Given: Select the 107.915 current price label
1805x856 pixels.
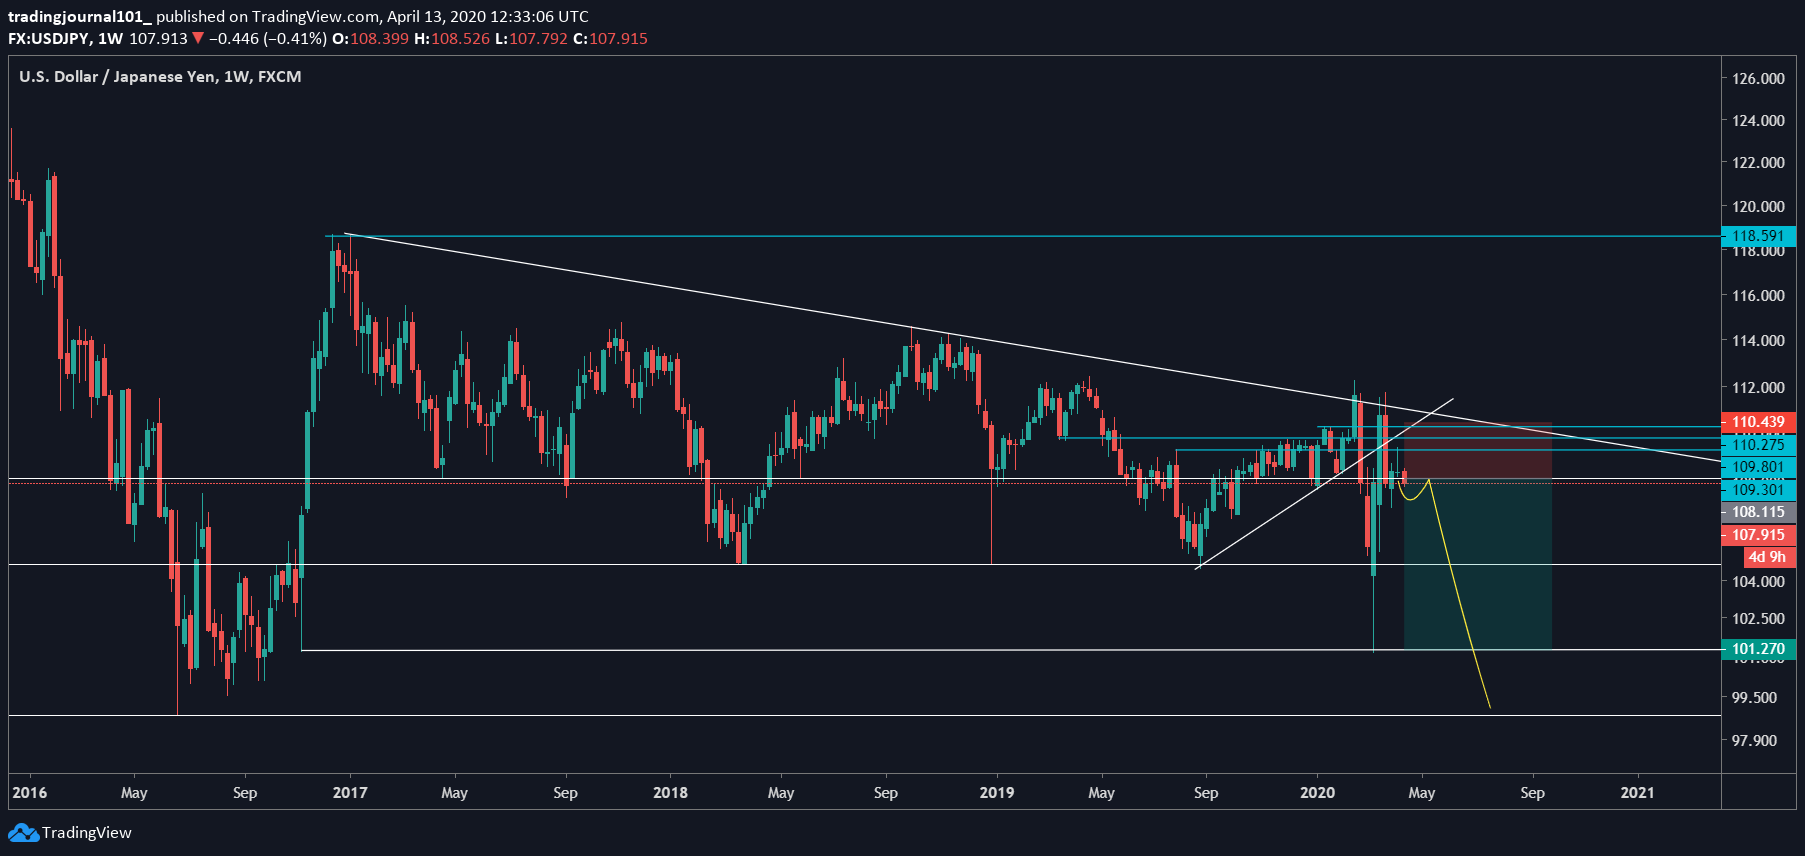Looking at the screenshot, I should pyautogui.click(x=1758, y=535).
